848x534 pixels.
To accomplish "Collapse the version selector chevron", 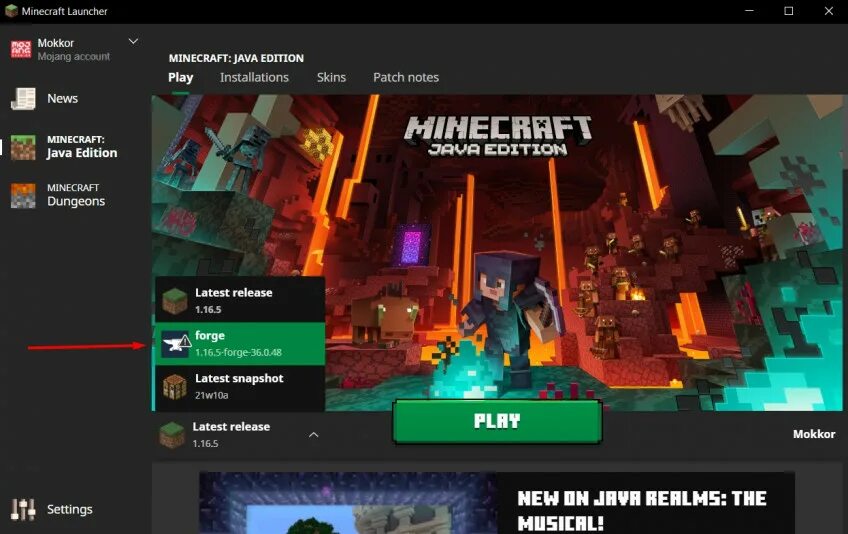I will [314, 434].
